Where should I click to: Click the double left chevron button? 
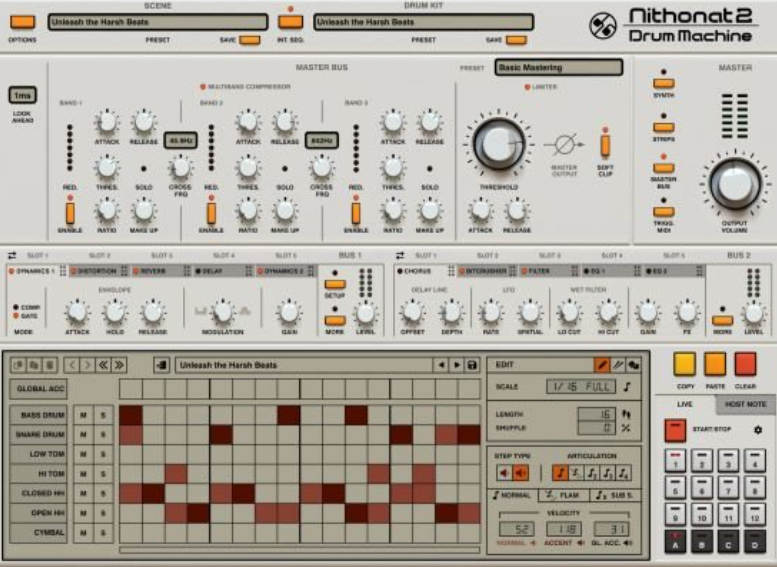point(103,365)
